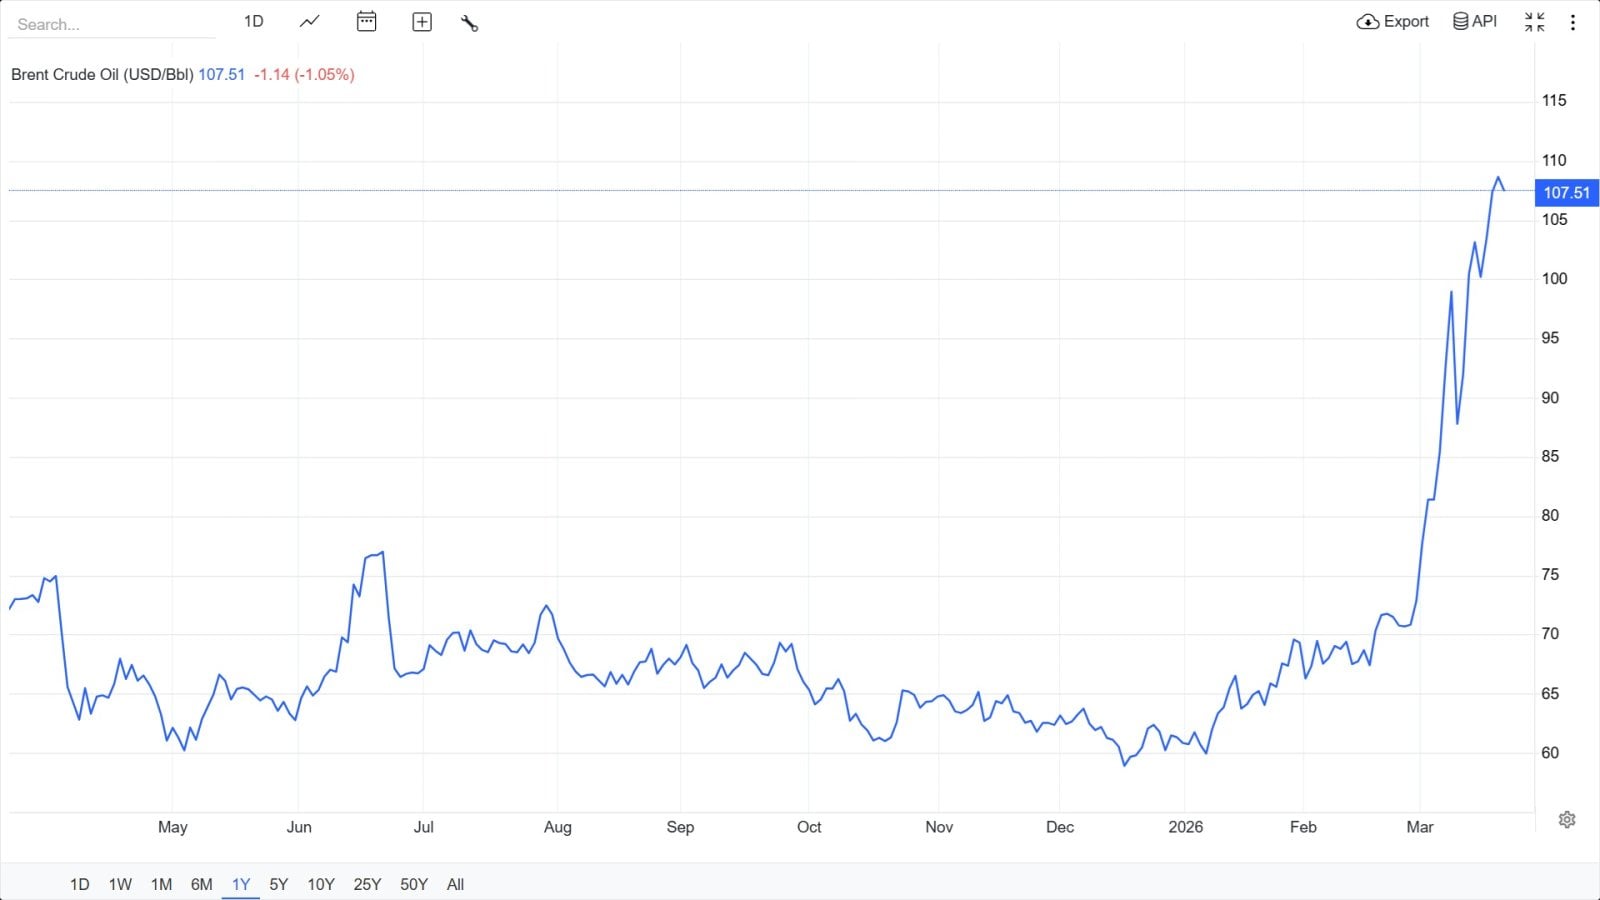Open the calendar date range picker
Screen dimensions: 1600x900
[367, 21]
